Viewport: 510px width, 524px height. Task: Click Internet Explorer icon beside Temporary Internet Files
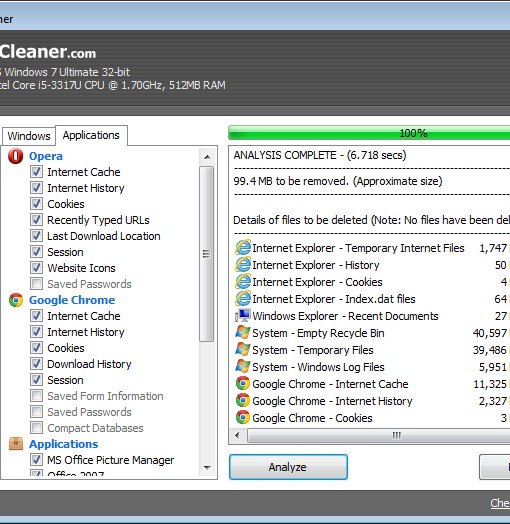click(x=243, y=248)
